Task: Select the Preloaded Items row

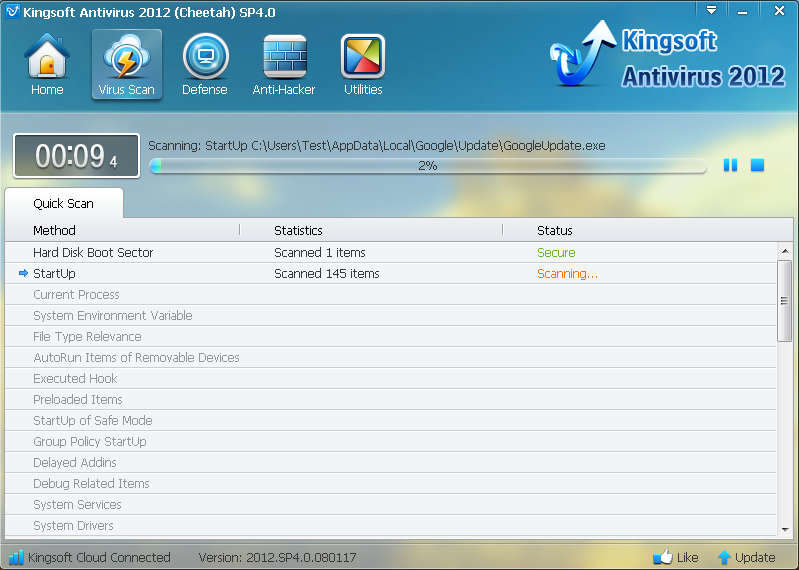Action: [x=391, y=399]
